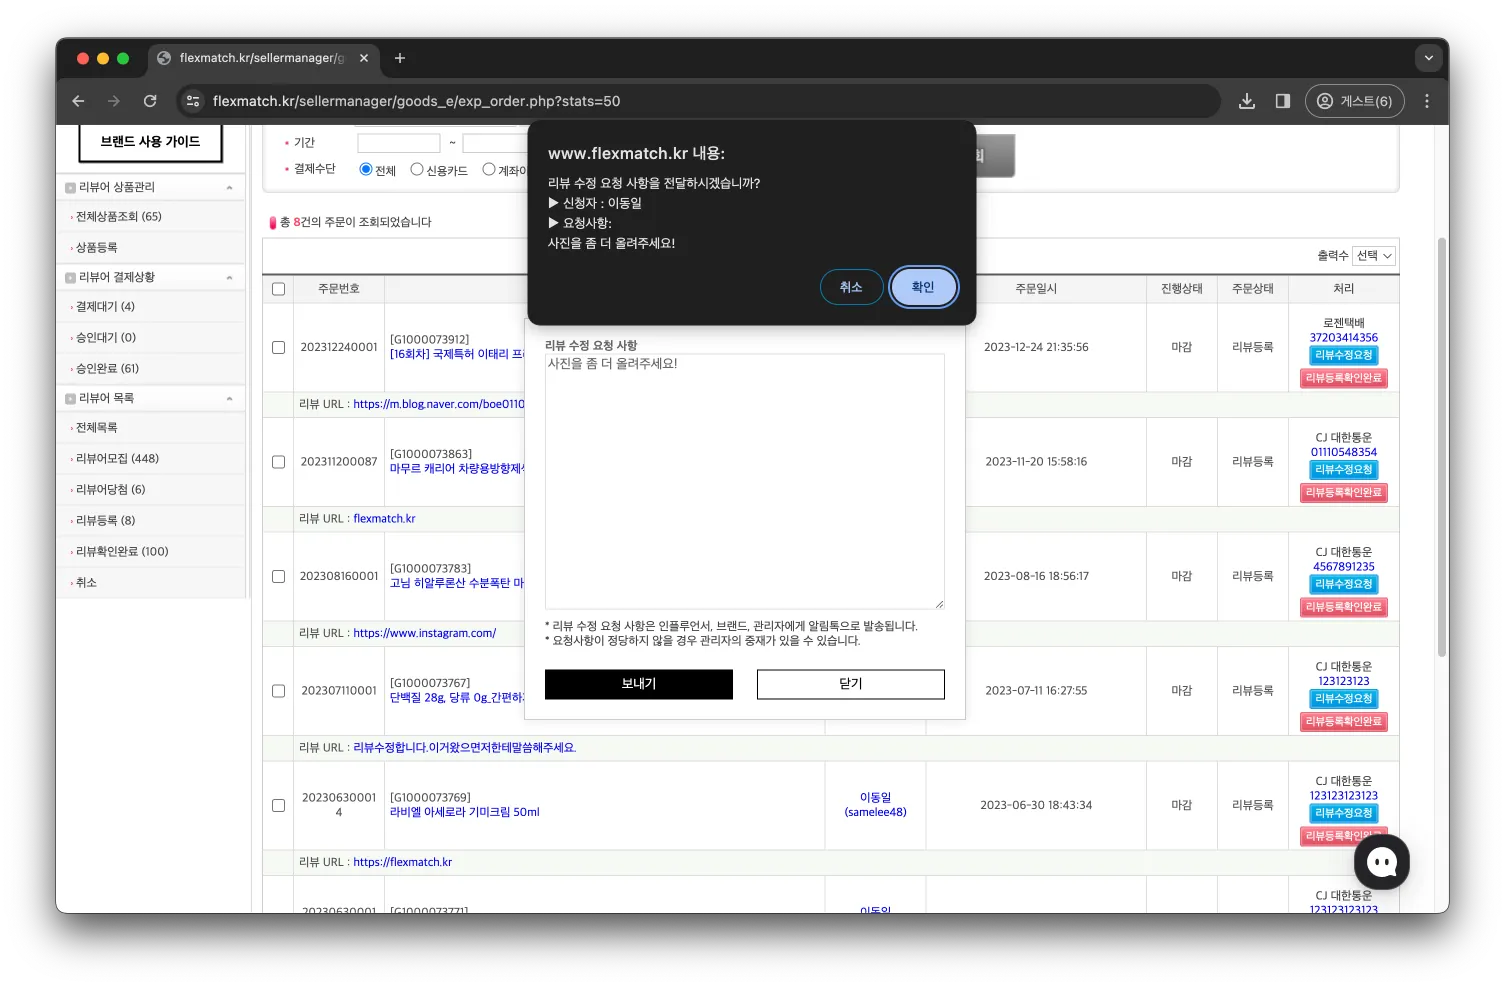
Task: Click the 리뷰 수정 요청 사항 text area
Action: (745, 482)
